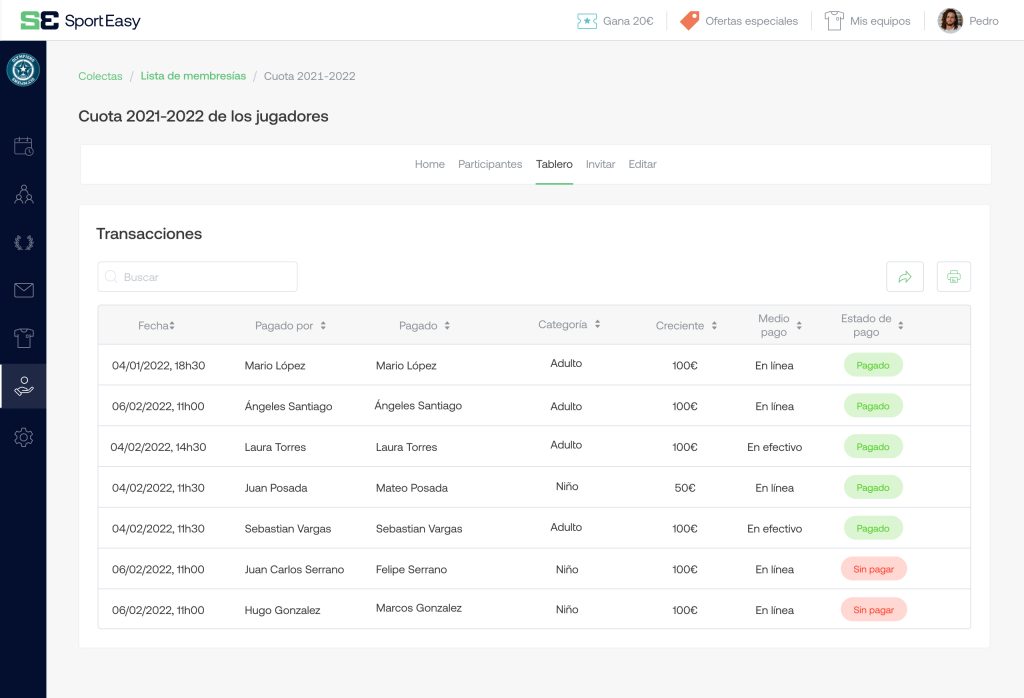The image size is (1024, 698).
Task: Click the date 04/02/2022, 14h30
Action: tap(158, 447)
